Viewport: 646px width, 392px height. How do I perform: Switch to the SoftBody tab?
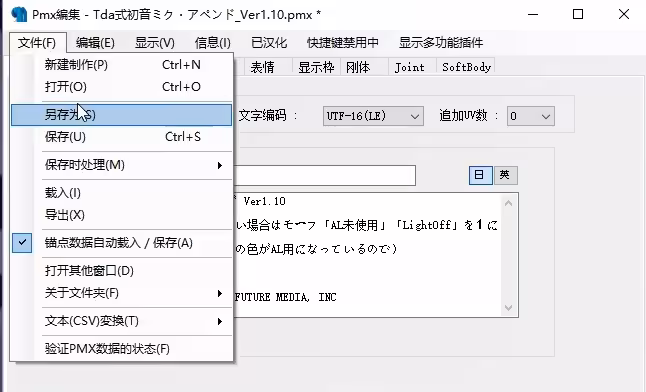click(466, 67)
